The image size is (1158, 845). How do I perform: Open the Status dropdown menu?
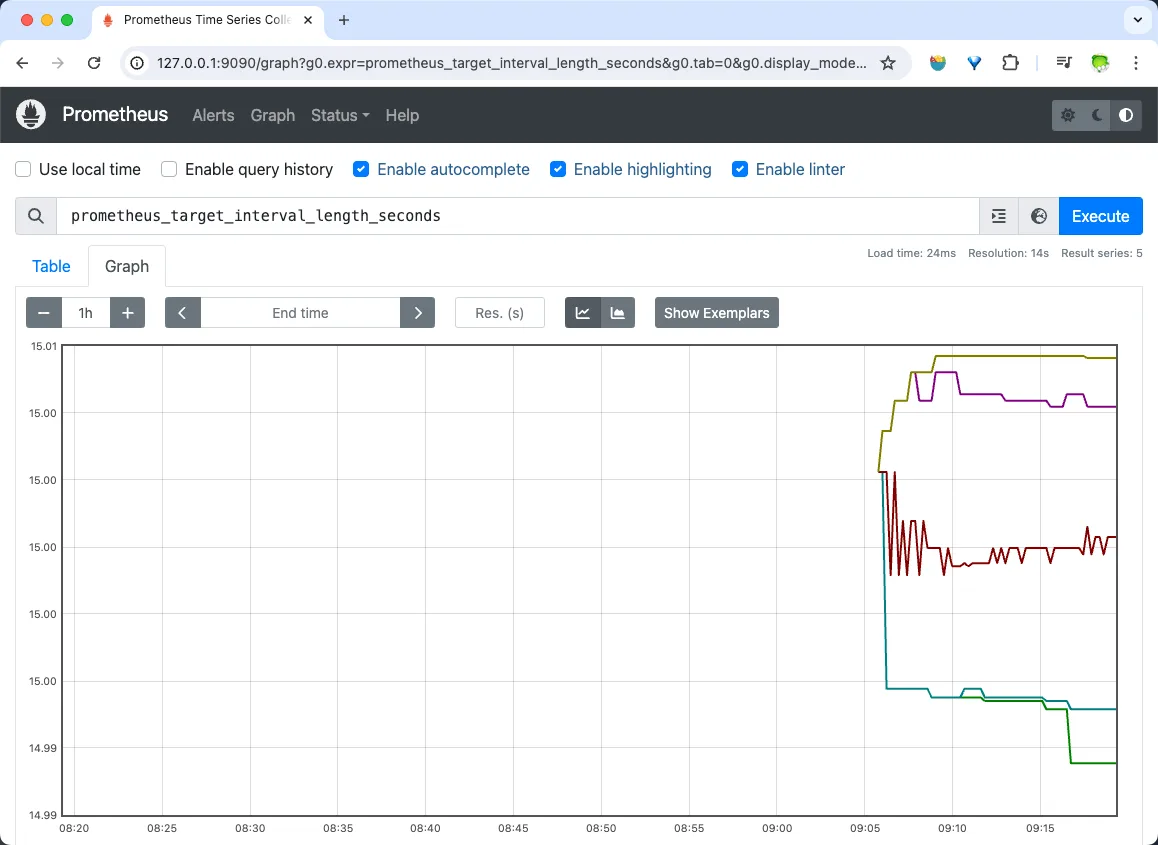coord(340,116)
